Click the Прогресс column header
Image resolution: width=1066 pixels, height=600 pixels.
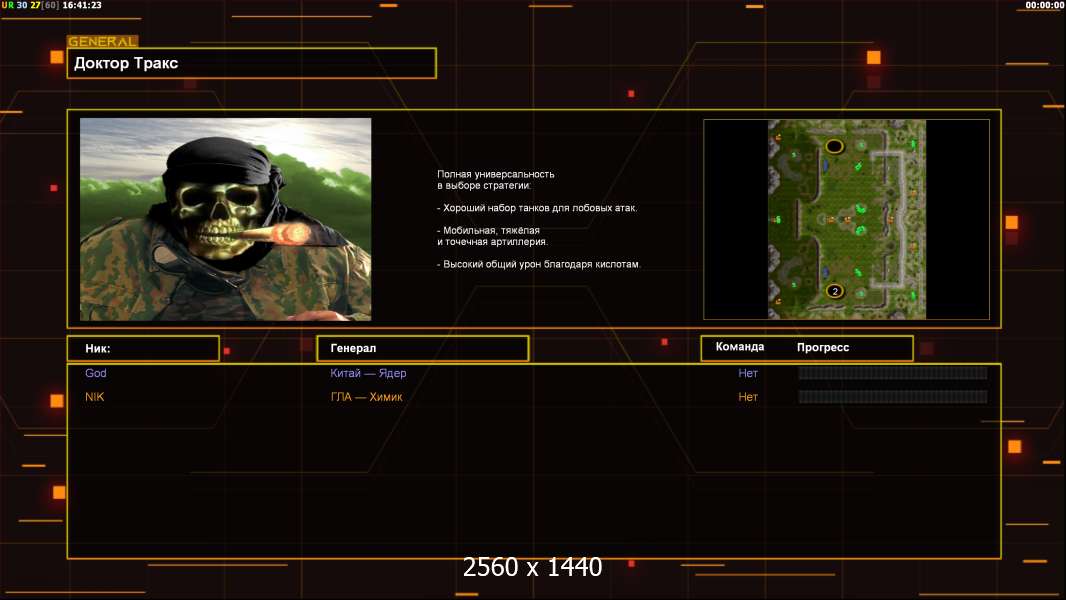tap(823, 347)
